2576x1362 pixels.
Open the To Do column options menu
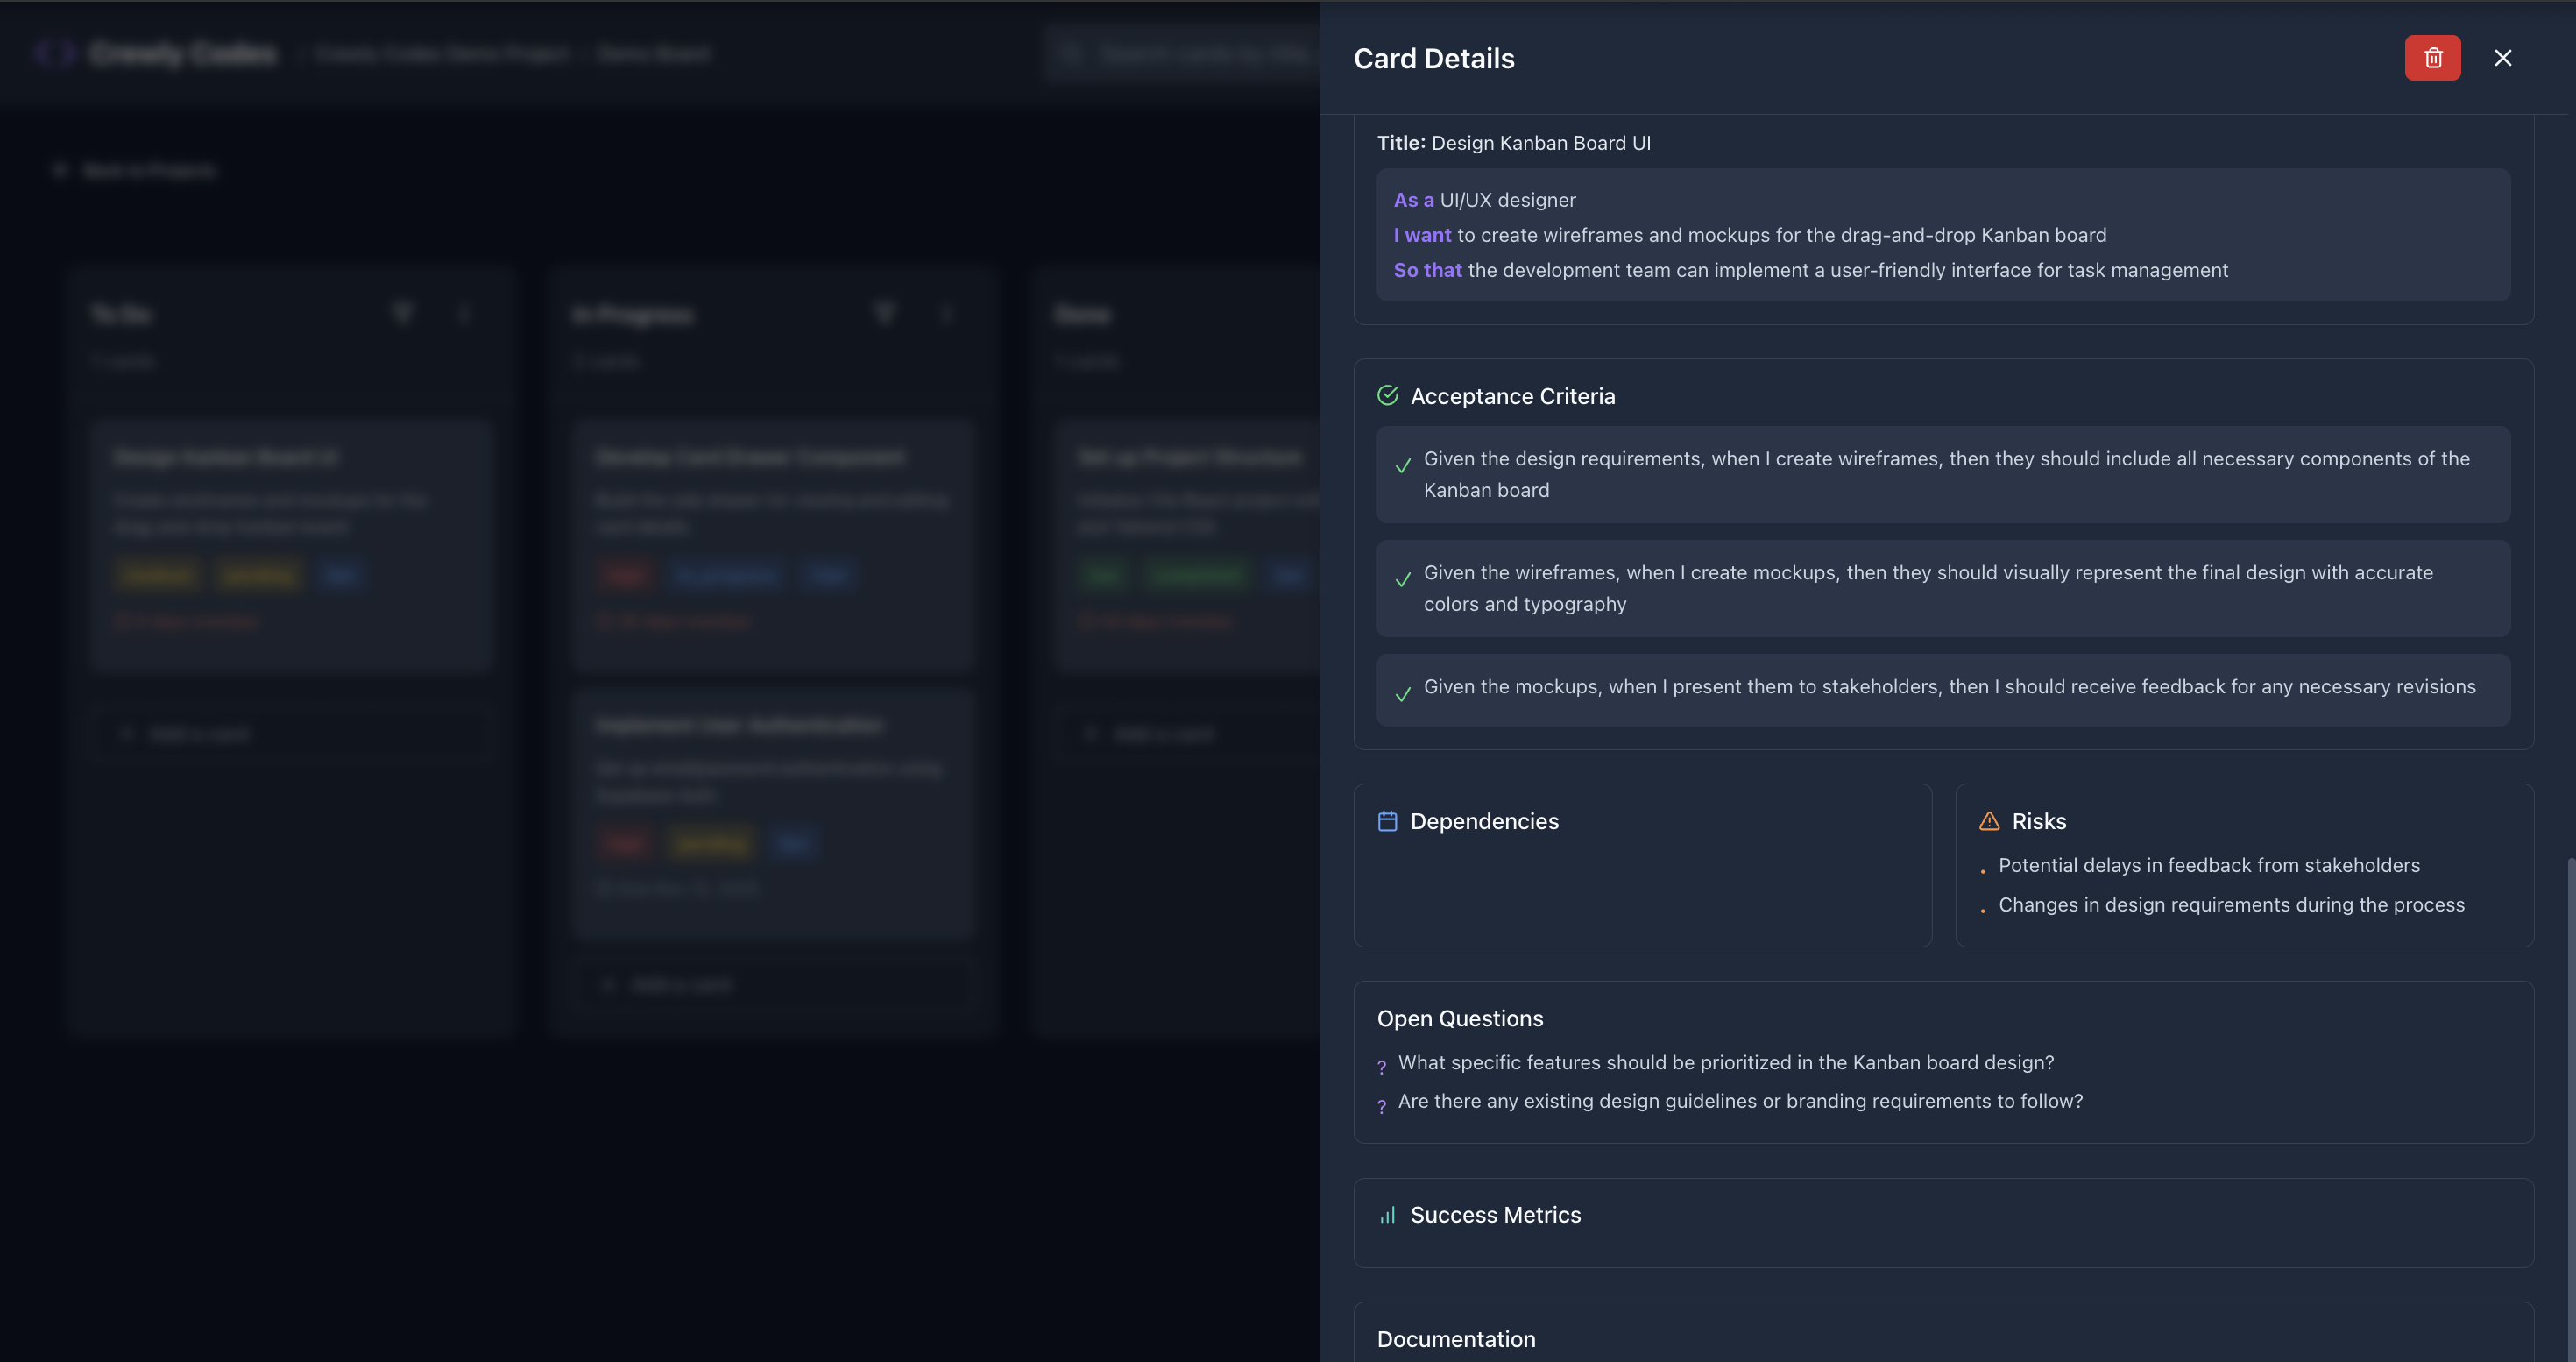(x=464, y=314)
